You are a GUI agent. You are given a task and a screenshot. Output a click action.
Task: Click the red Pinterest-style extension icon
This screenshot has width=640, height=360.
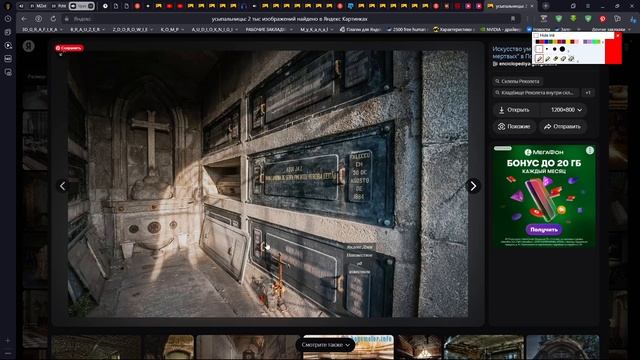click(602, 19)
